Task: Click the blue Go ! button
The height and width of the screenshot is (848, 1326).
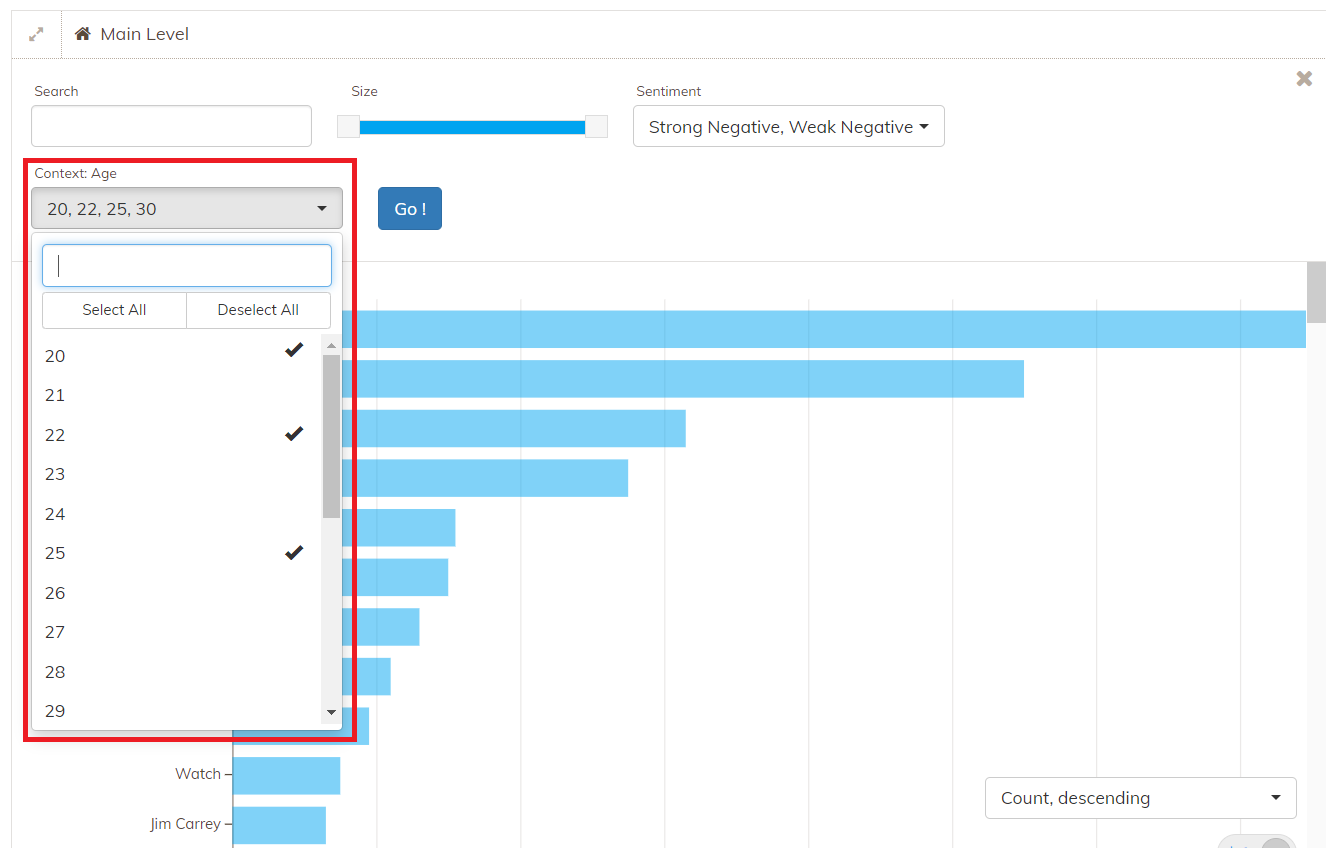Action: [x=410, y=209]
